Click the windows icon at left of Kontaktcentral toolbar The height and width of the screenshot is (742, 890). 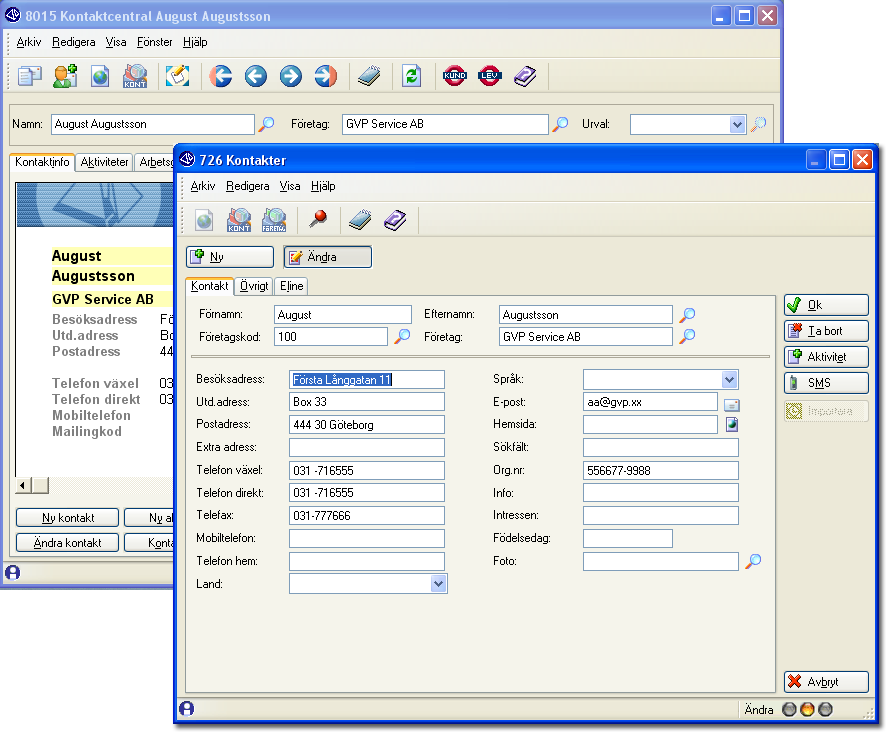pyautogui.click(x=30, y=76)
